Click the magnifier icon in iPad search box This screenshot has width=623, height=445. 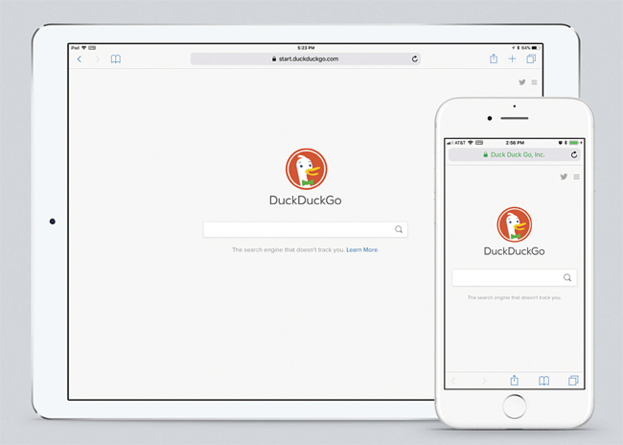398,229
